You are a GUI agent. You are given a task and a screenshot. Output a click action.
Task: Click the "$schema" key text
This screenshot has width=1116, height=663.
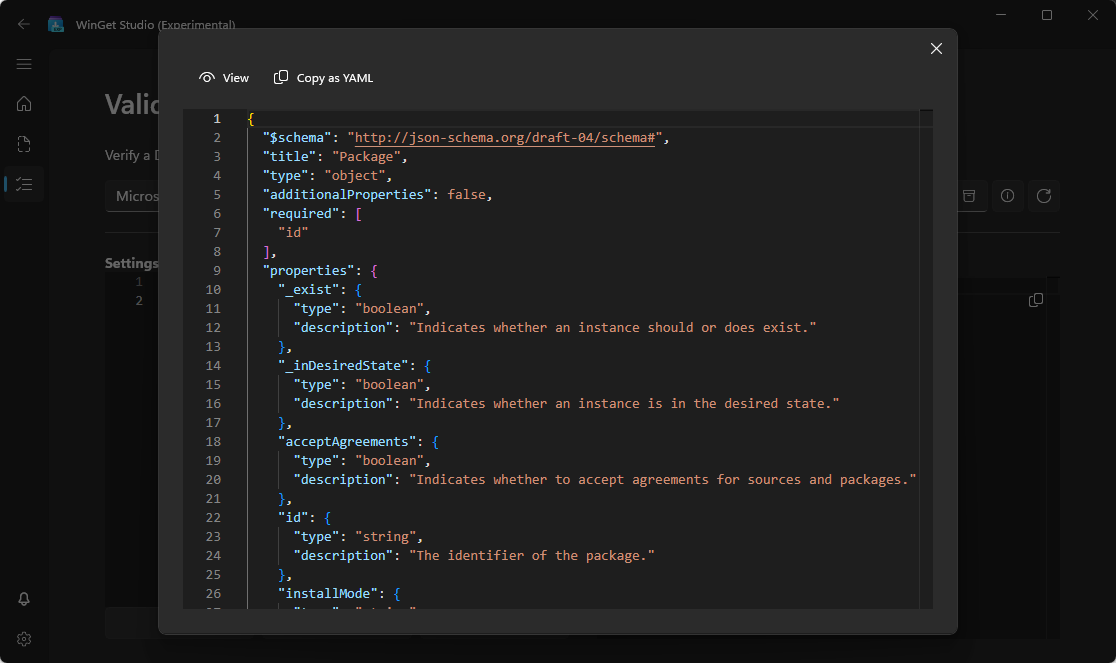click(297, 137)
